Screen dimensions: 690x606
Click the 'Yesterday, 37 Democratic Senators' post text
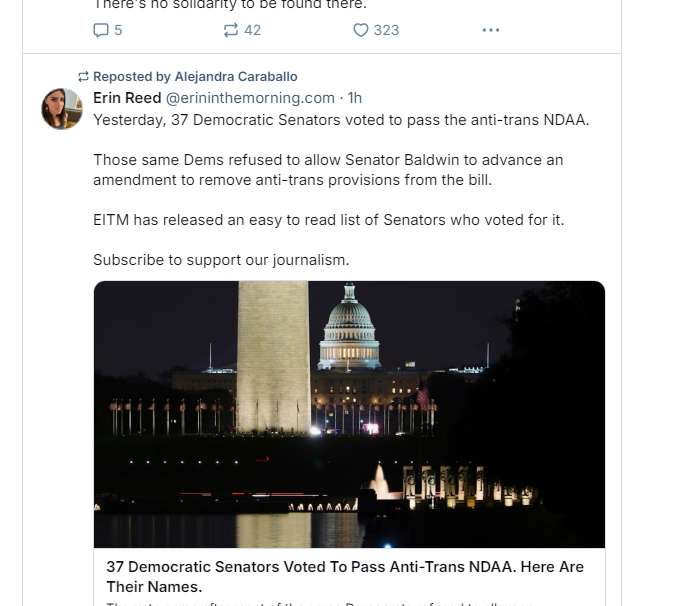tap(341, 120)
